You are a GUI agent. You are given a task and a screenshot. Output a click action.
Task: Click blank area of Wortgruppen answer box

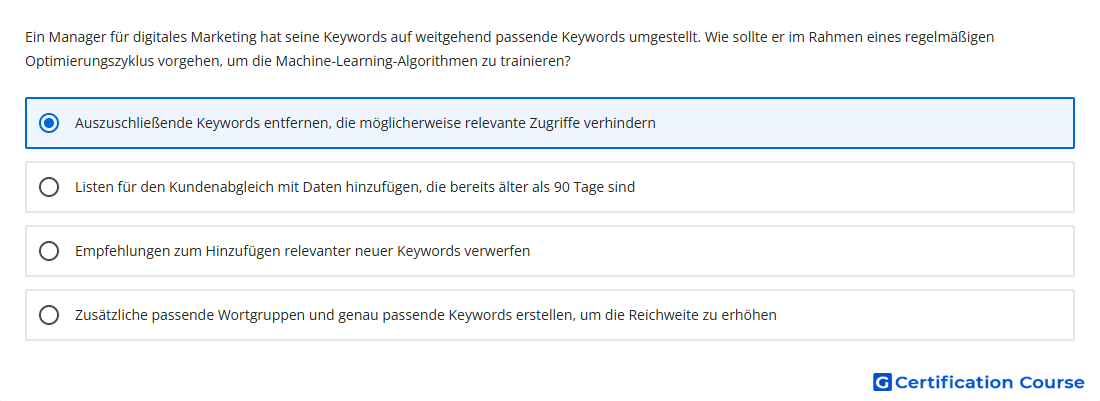926,315
